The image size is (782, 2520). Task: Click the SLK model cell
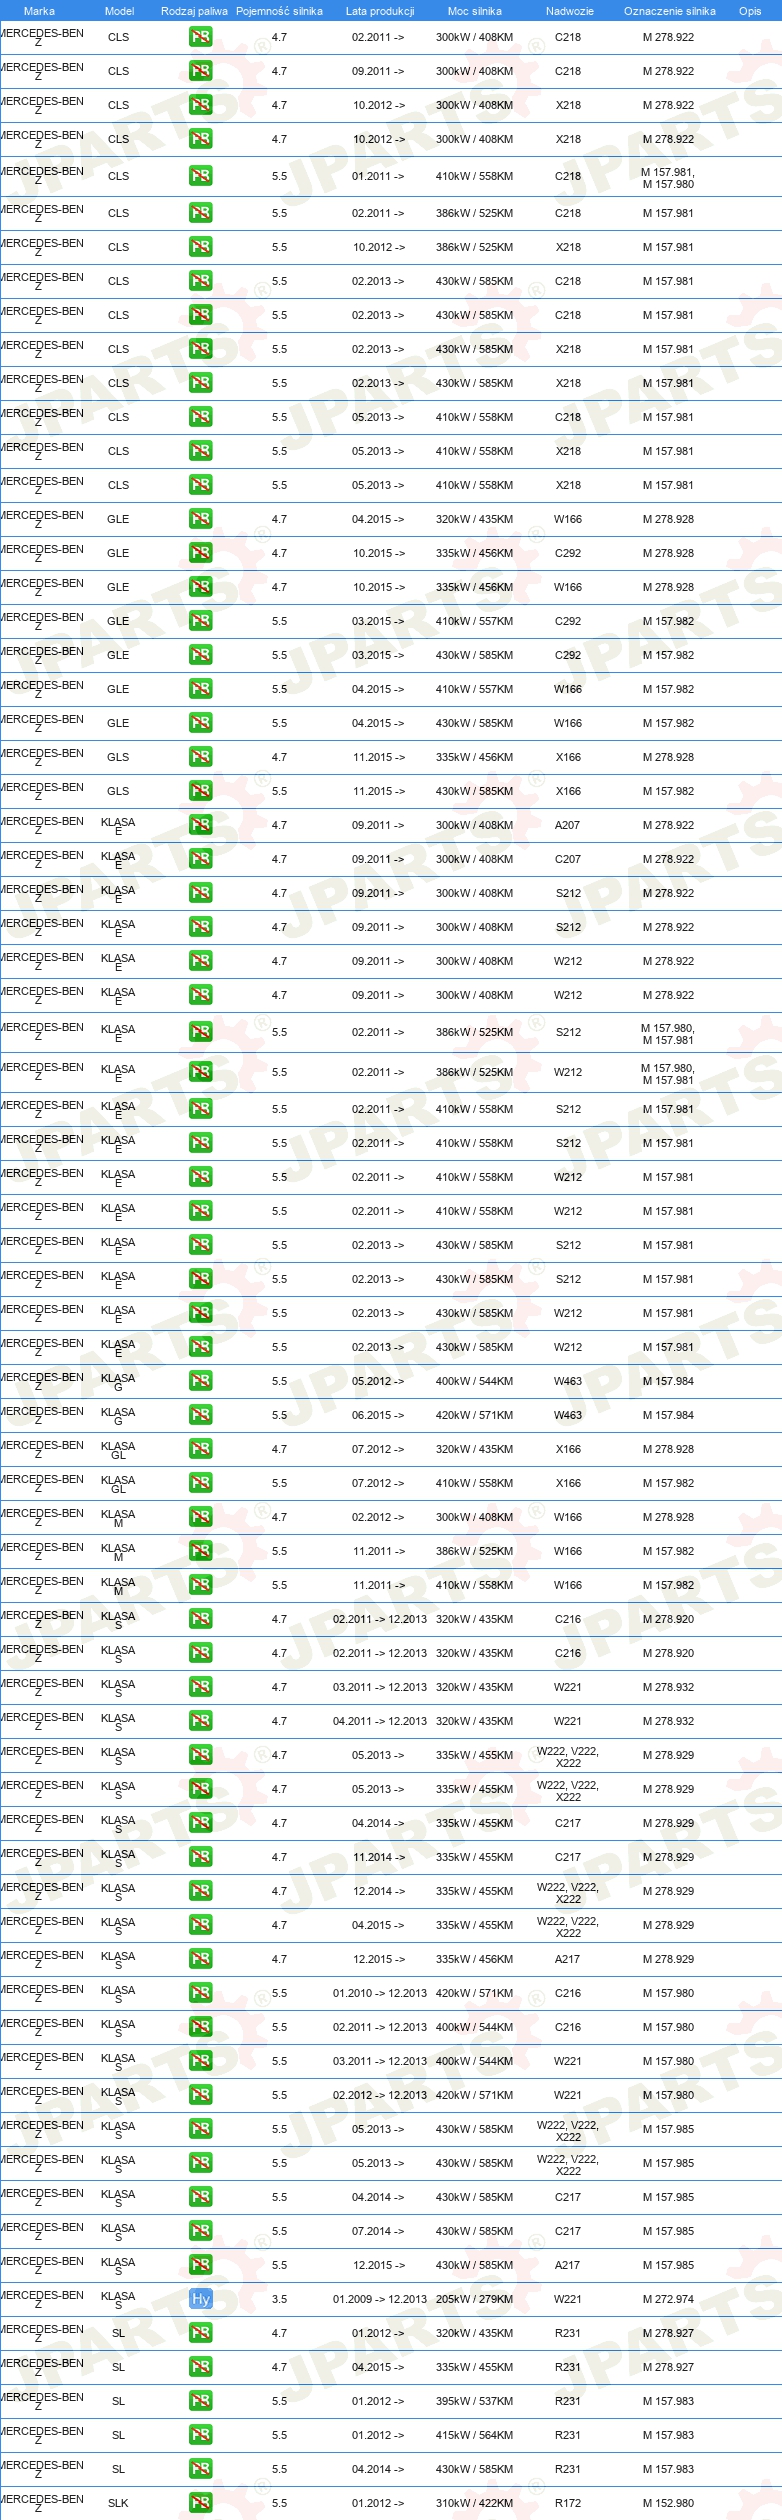click(x=118, y=2503)
